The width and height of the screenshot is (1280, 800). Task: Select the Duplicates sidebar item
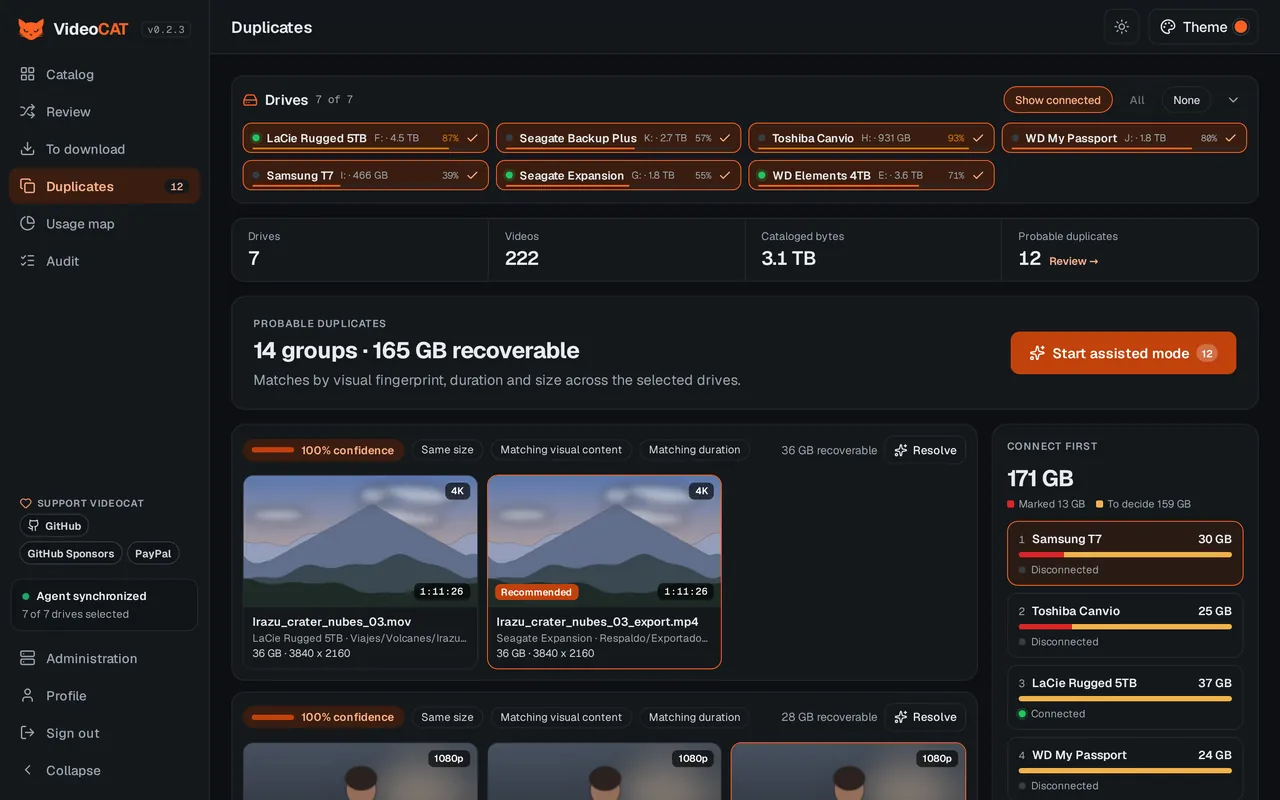(105, 186)
